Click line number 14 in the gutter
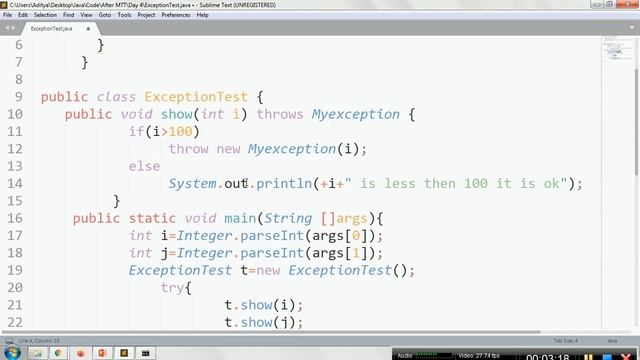 pyautogui.click(x=15, y=183)
